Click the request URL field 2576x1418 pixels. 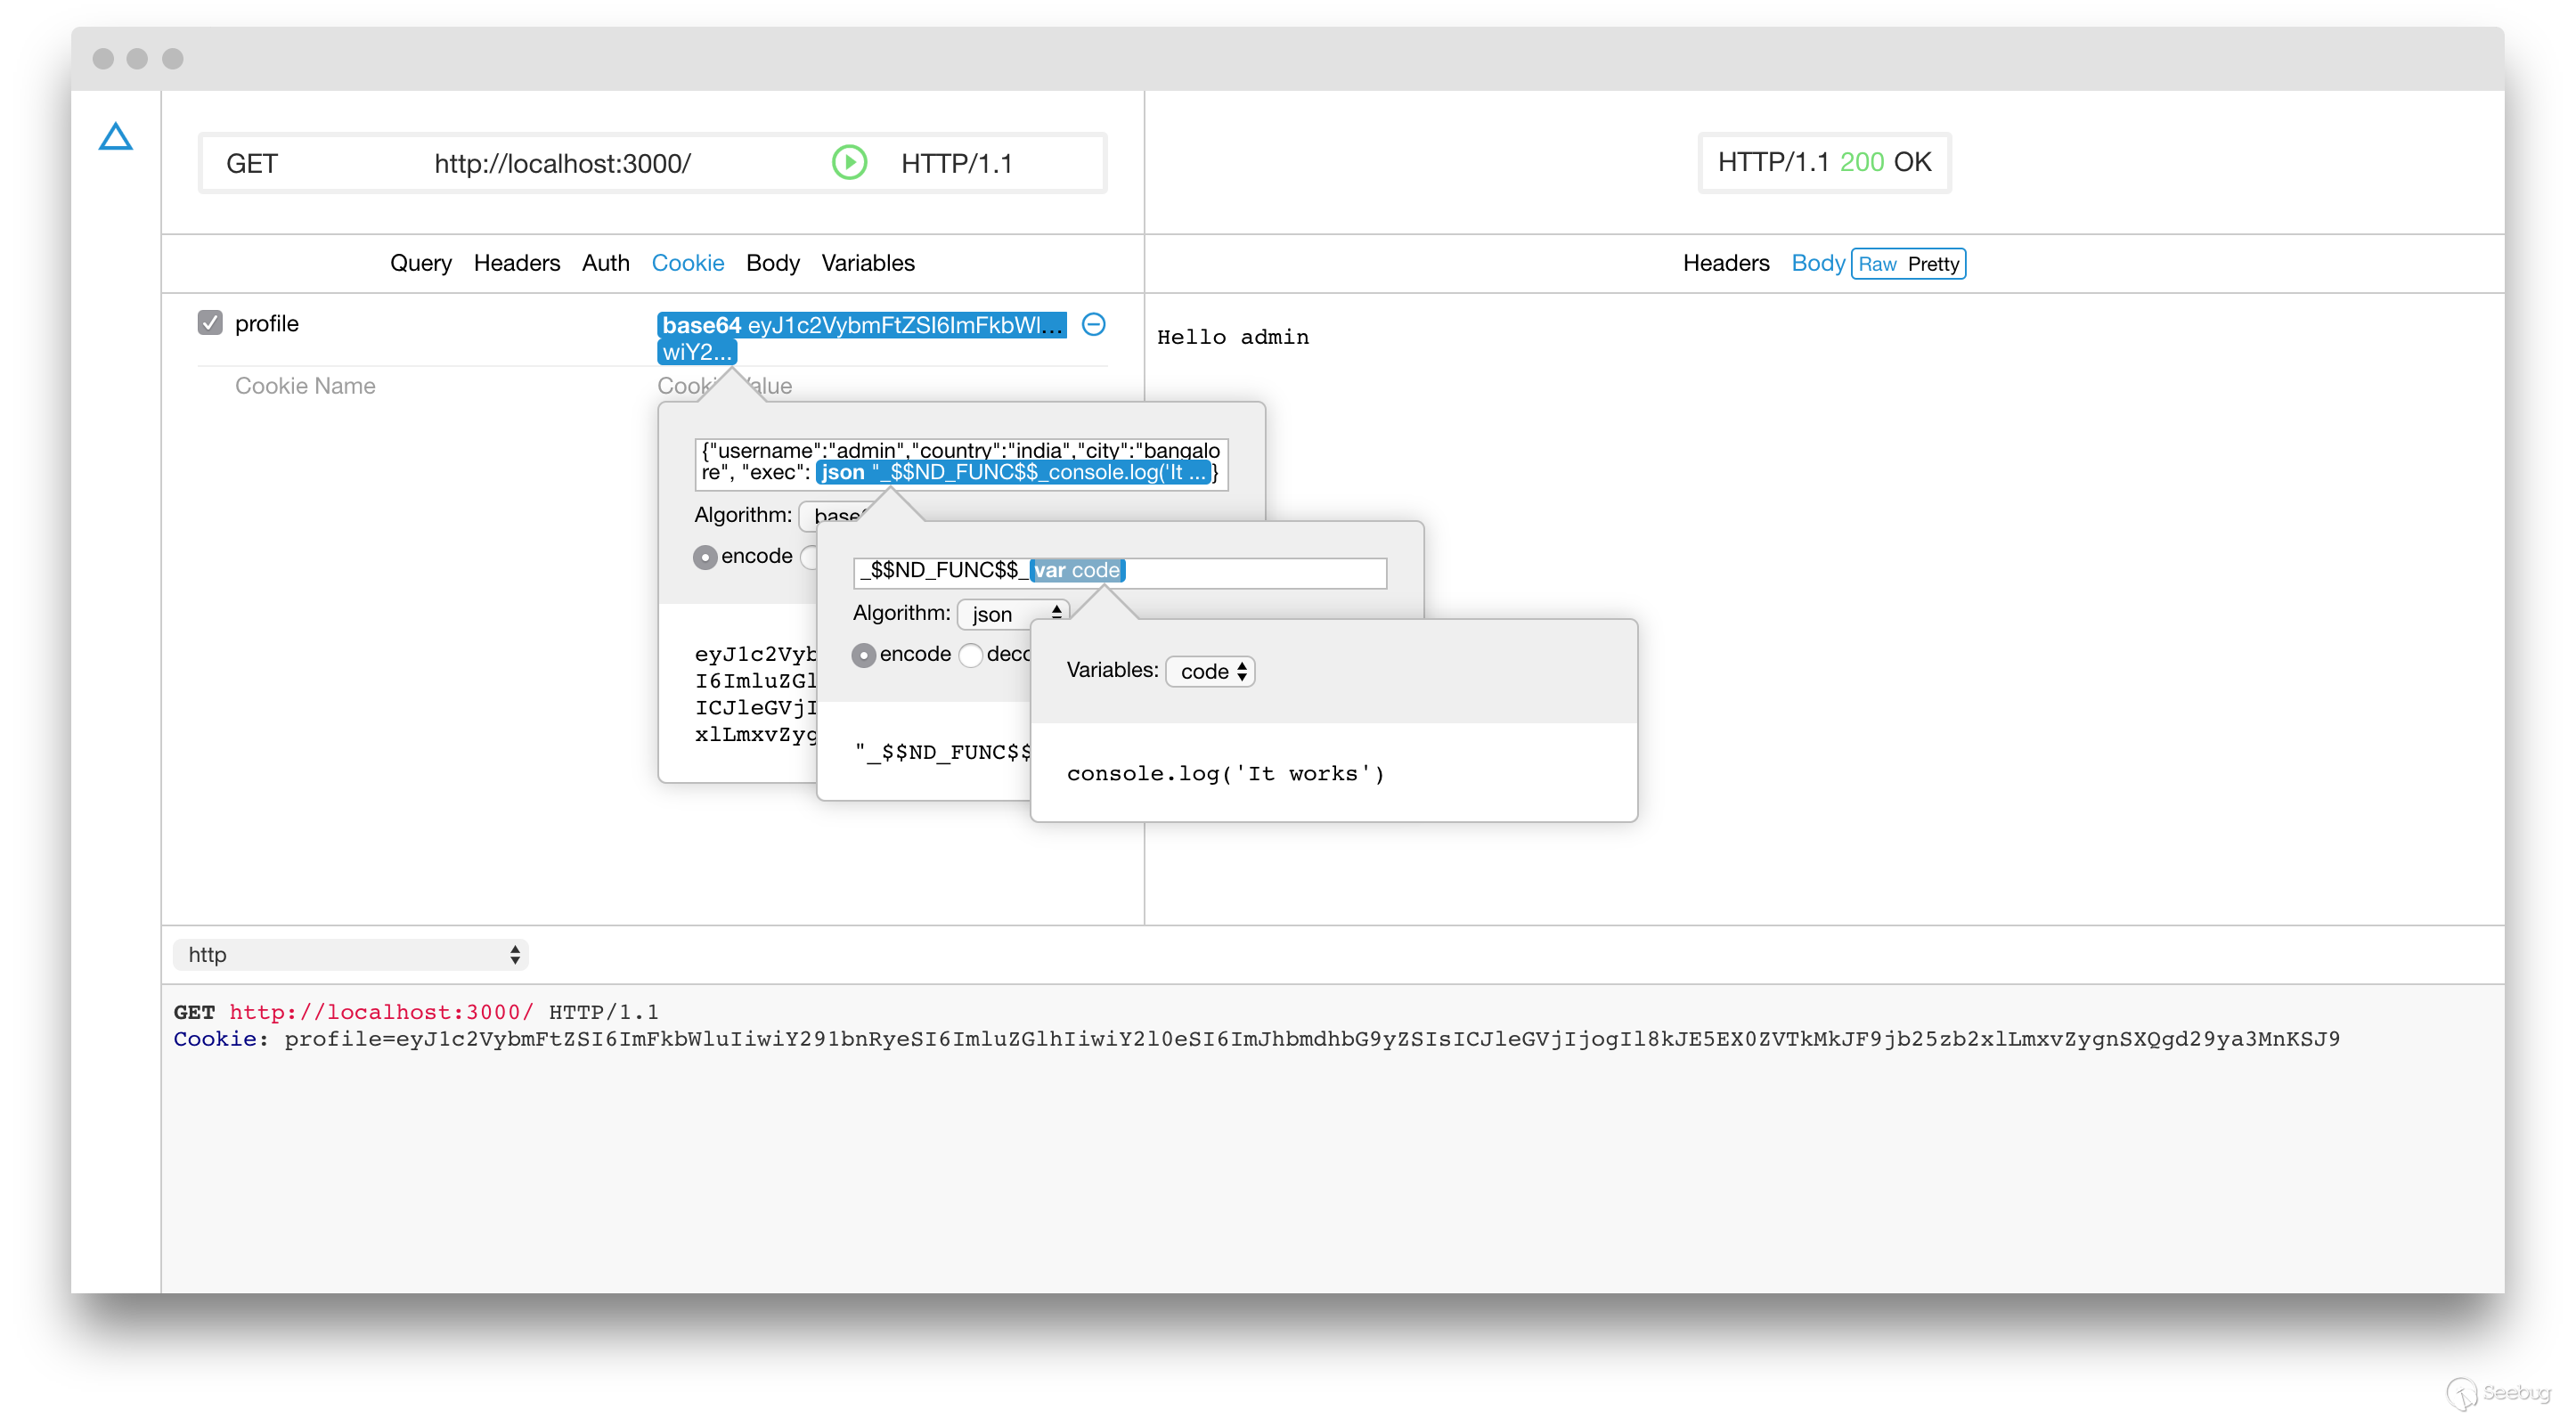562,163
